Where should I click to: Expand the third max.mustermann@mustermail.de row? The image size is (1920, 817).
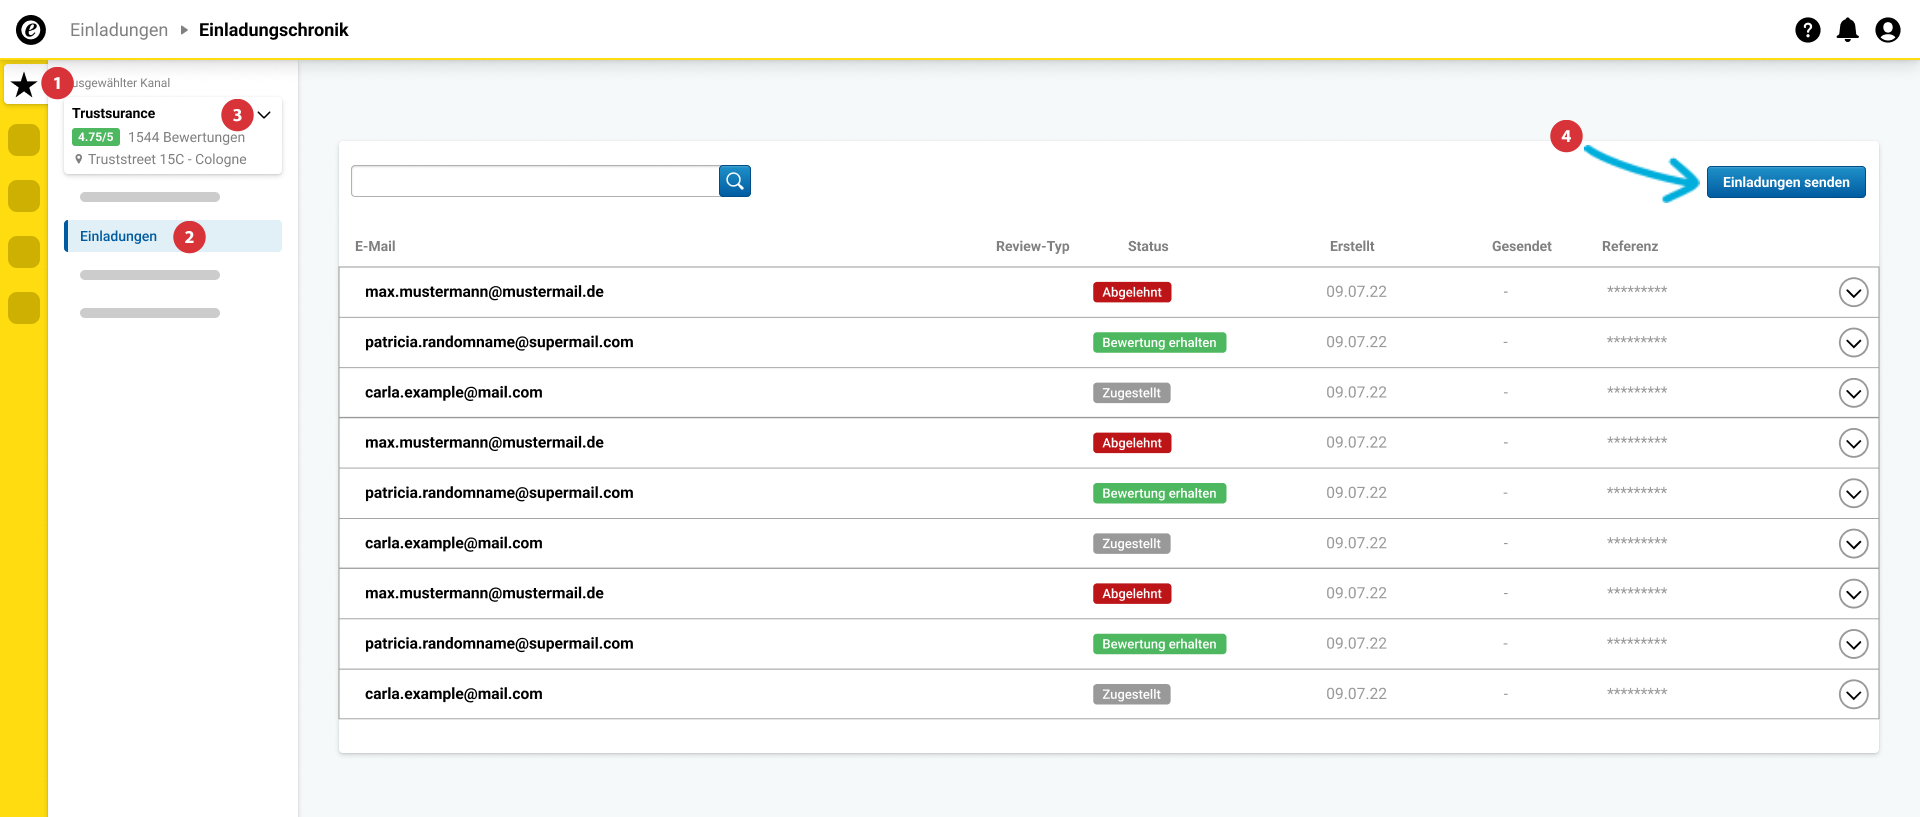pos(1854,594)
